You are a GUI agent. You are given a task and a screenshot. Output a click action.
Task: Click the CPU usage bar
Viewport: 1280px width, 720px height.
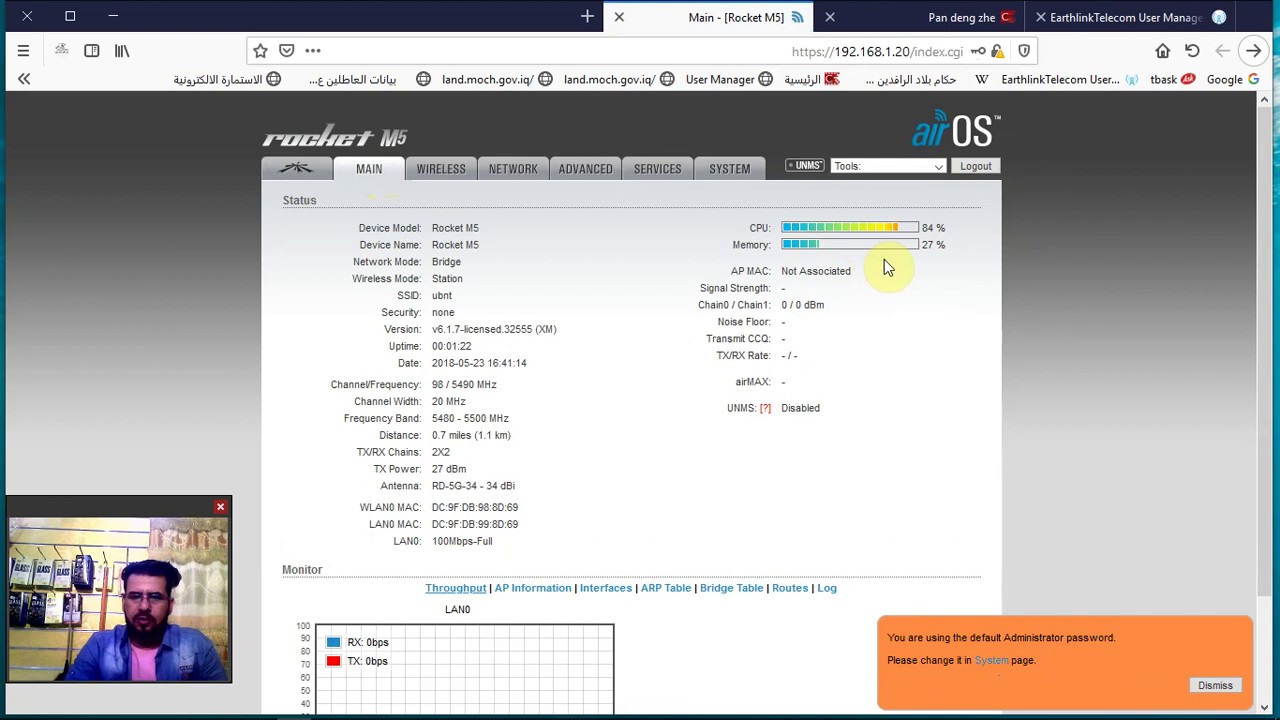click(x=850, y=228)
